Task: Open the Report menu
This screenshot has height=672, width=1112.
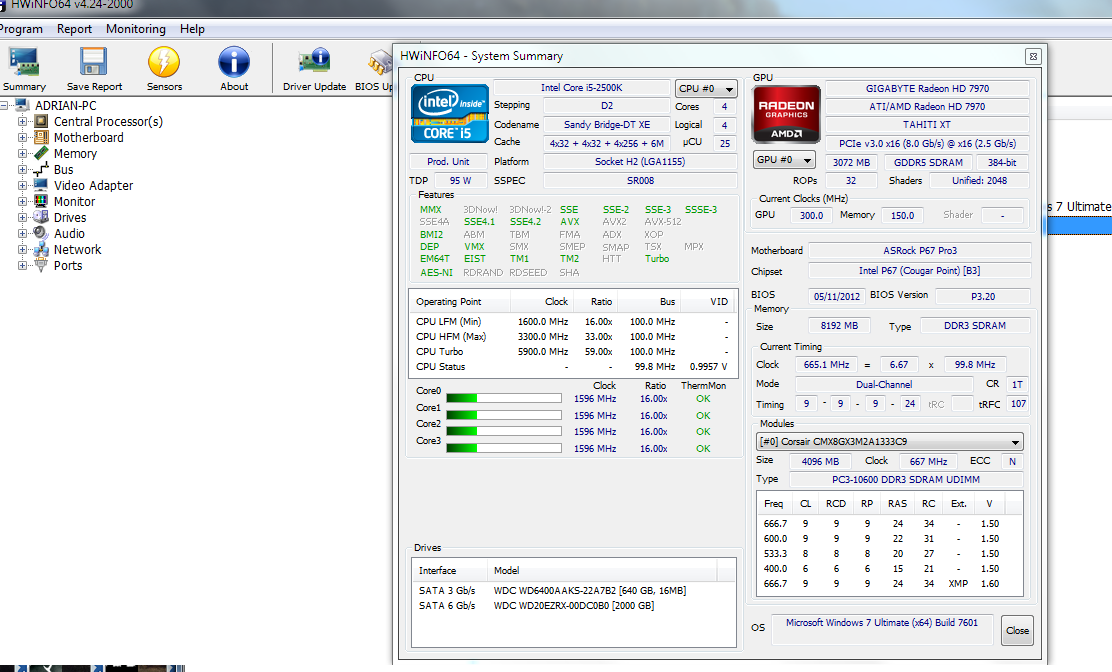Action: pos(74,29)
